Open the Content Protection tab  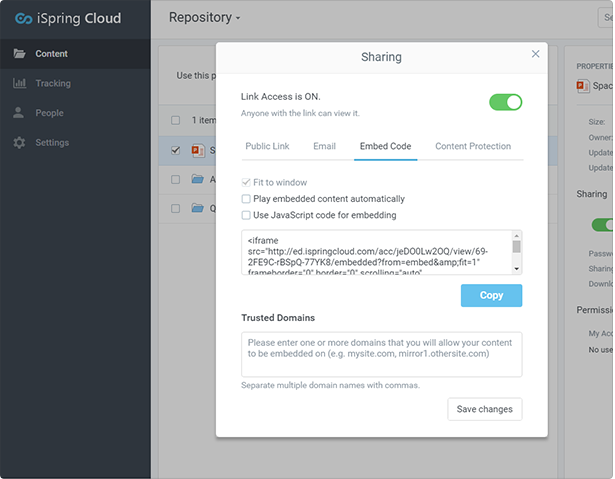pos(473,146)
